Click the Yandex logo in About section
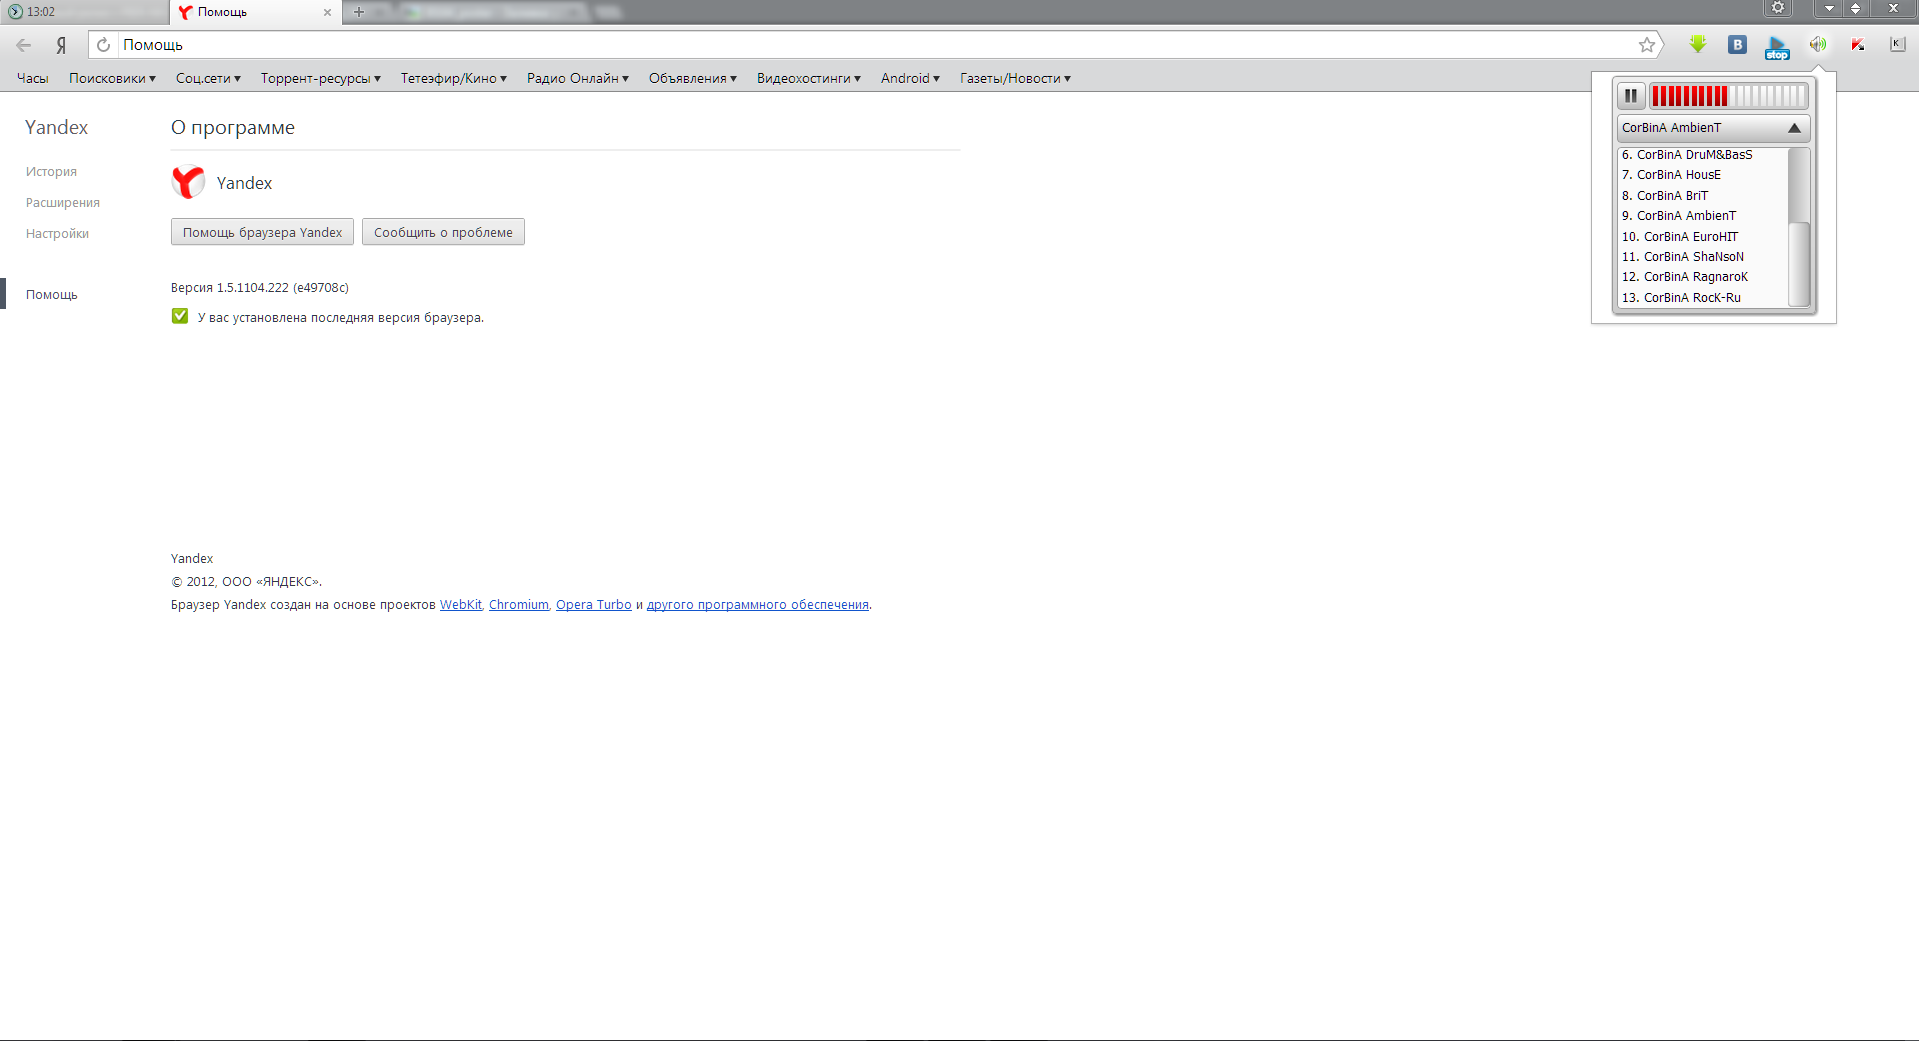The width and height of the screenshot is (1919, 1041). click(188, 182)
